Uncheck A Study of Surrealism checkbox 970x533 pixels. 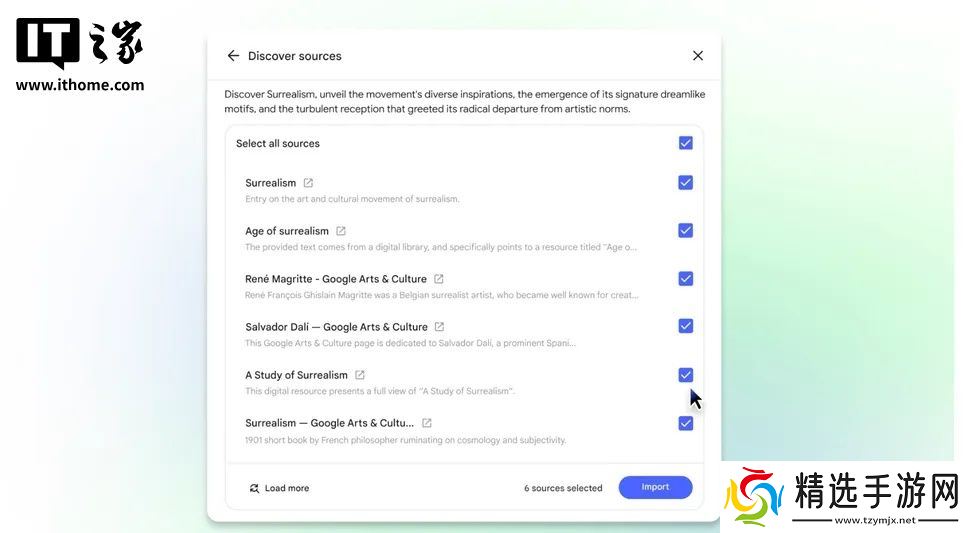click(685, 375)
